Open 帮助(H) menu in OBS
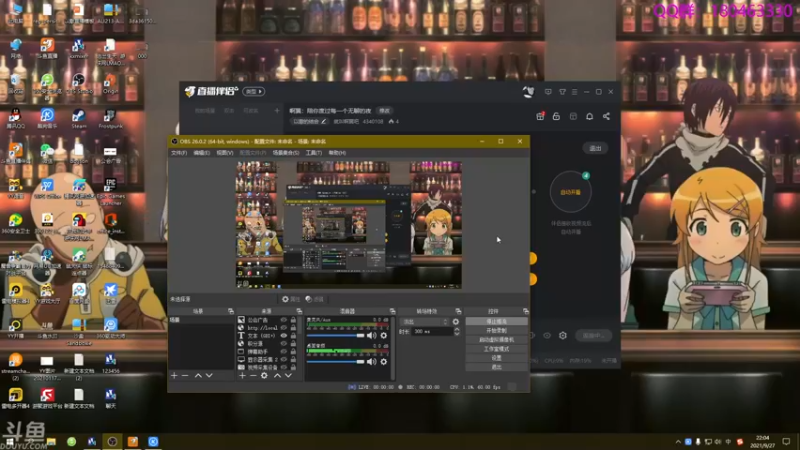The image size is (800, 450). (337, 153)
